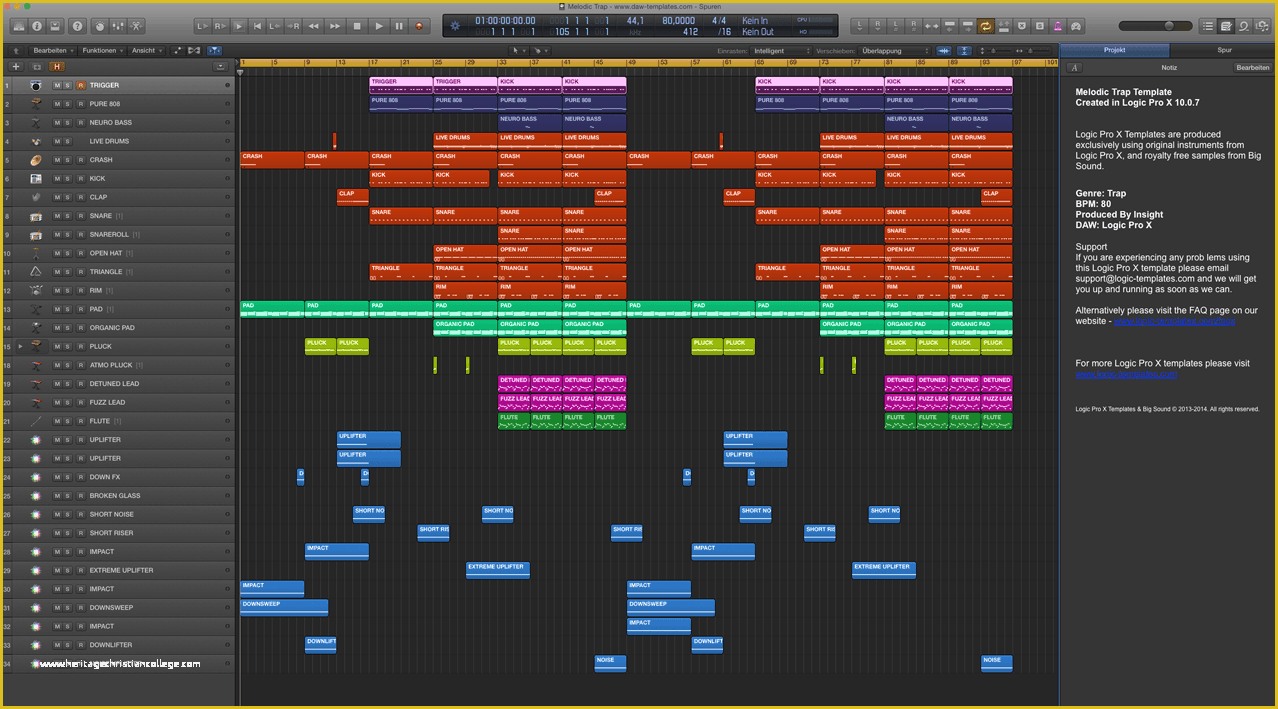This screenshot has width=1278, height=709.
Task: Open the Funktionen menu
Action: (102, 50)
